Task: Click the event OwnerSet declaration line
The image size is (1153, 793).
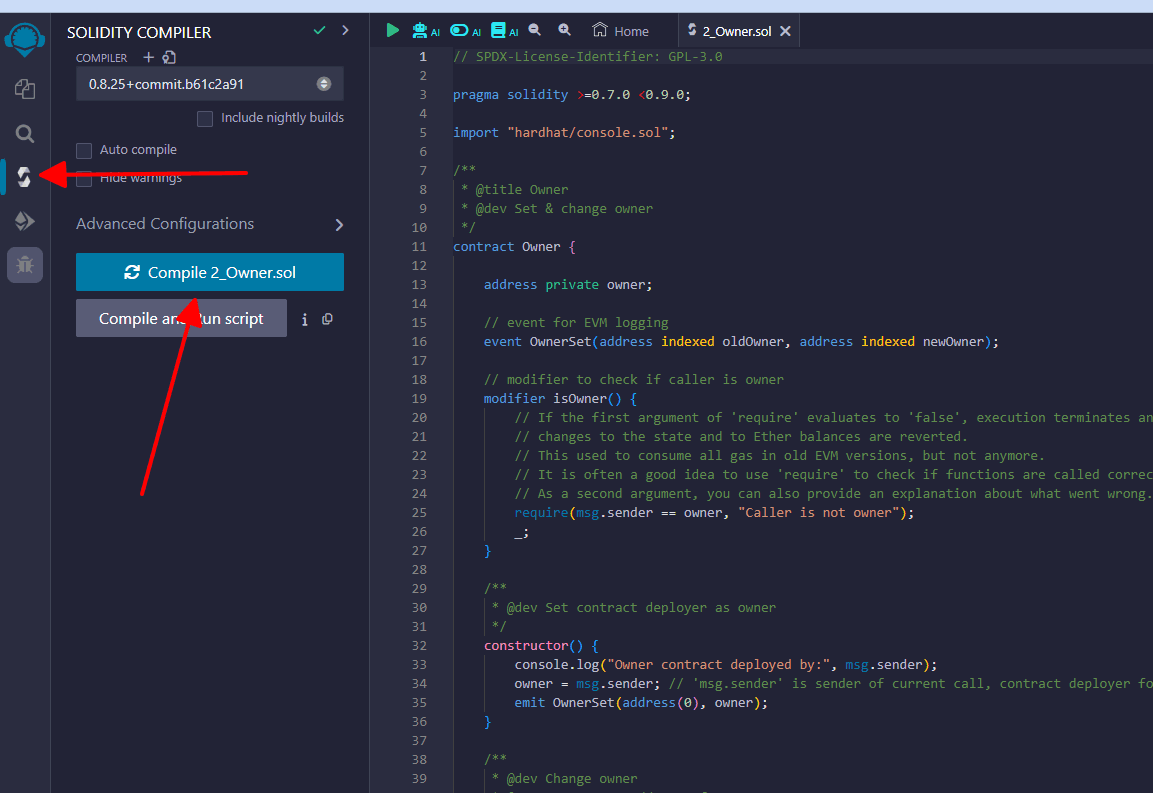Action: point(741,341)
